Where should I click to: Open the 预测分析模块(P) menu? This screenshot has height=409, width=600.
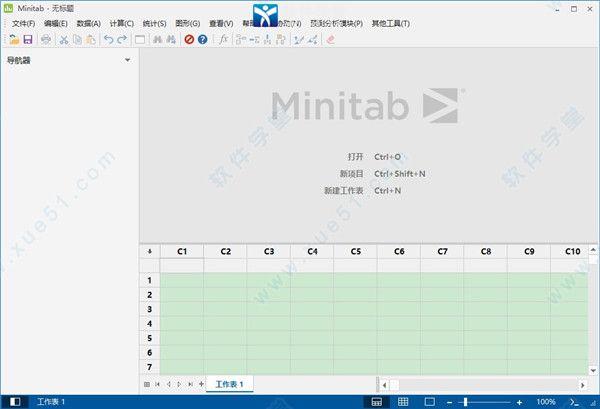click(x=336, y=23)
